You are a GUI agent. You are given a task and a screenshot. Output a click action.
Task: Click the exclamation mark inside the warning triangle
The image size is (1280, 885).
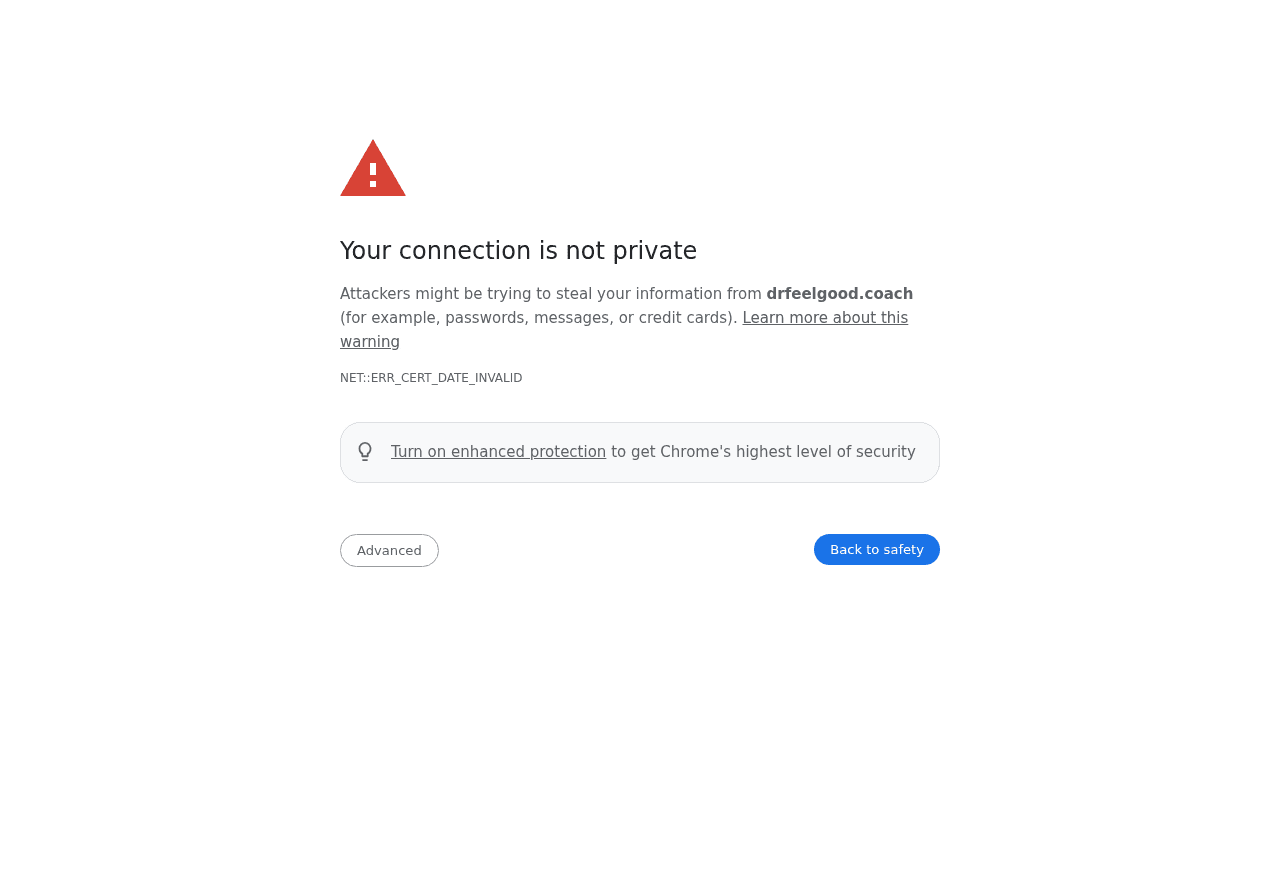373,175
